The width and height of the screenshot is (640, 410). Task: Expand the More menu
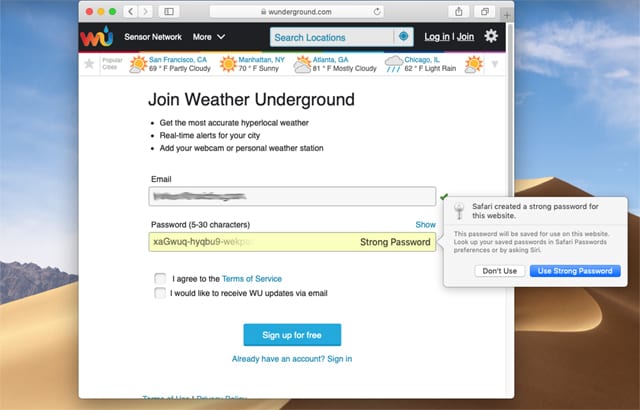[208, 37]
